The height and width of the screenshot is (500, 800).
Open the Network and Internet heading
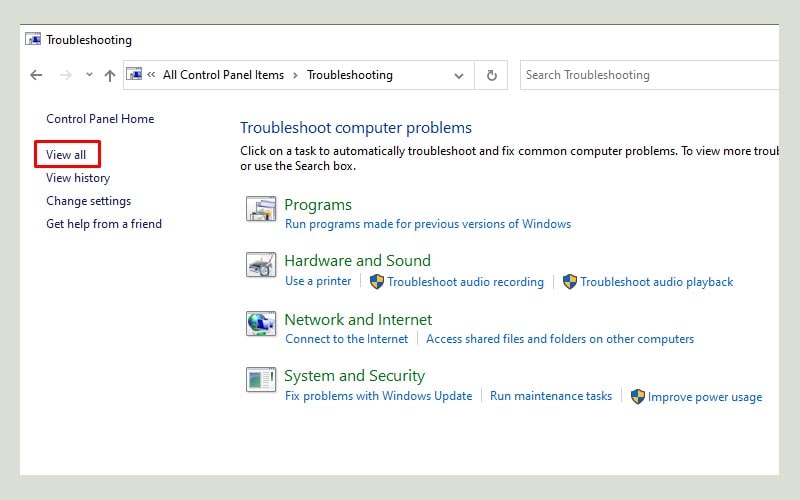pyautogui.click(x=358, y=320)
